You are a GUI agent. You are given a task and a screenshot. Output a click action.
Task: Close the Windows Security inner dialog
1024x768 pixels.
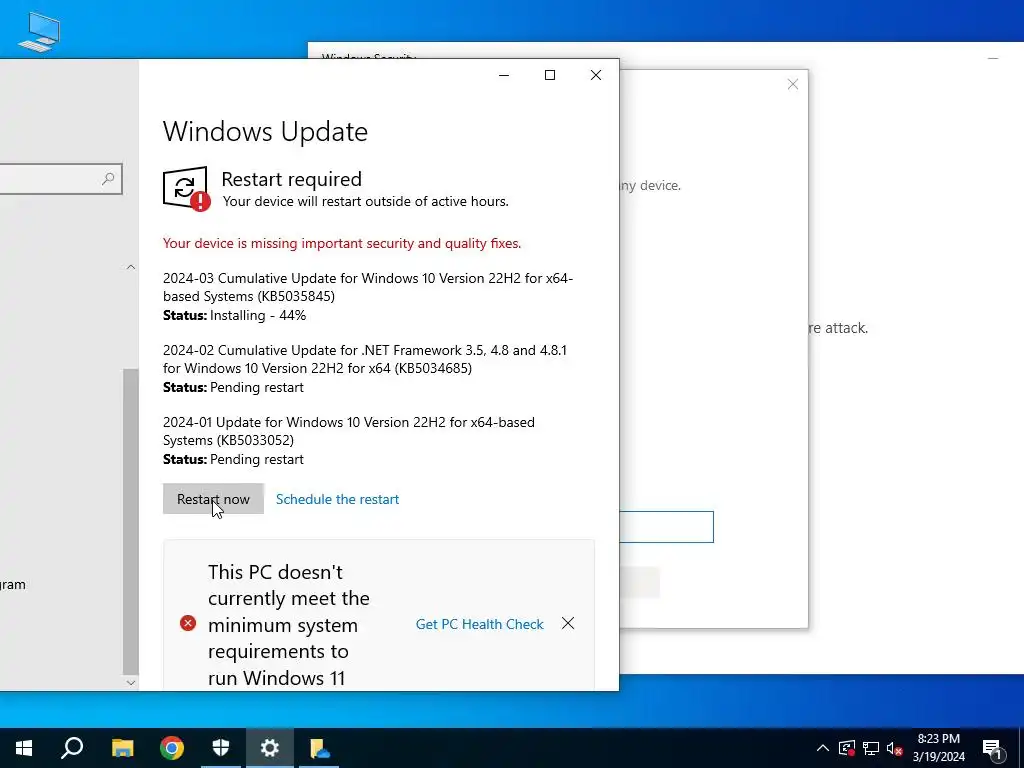point(793,84)
